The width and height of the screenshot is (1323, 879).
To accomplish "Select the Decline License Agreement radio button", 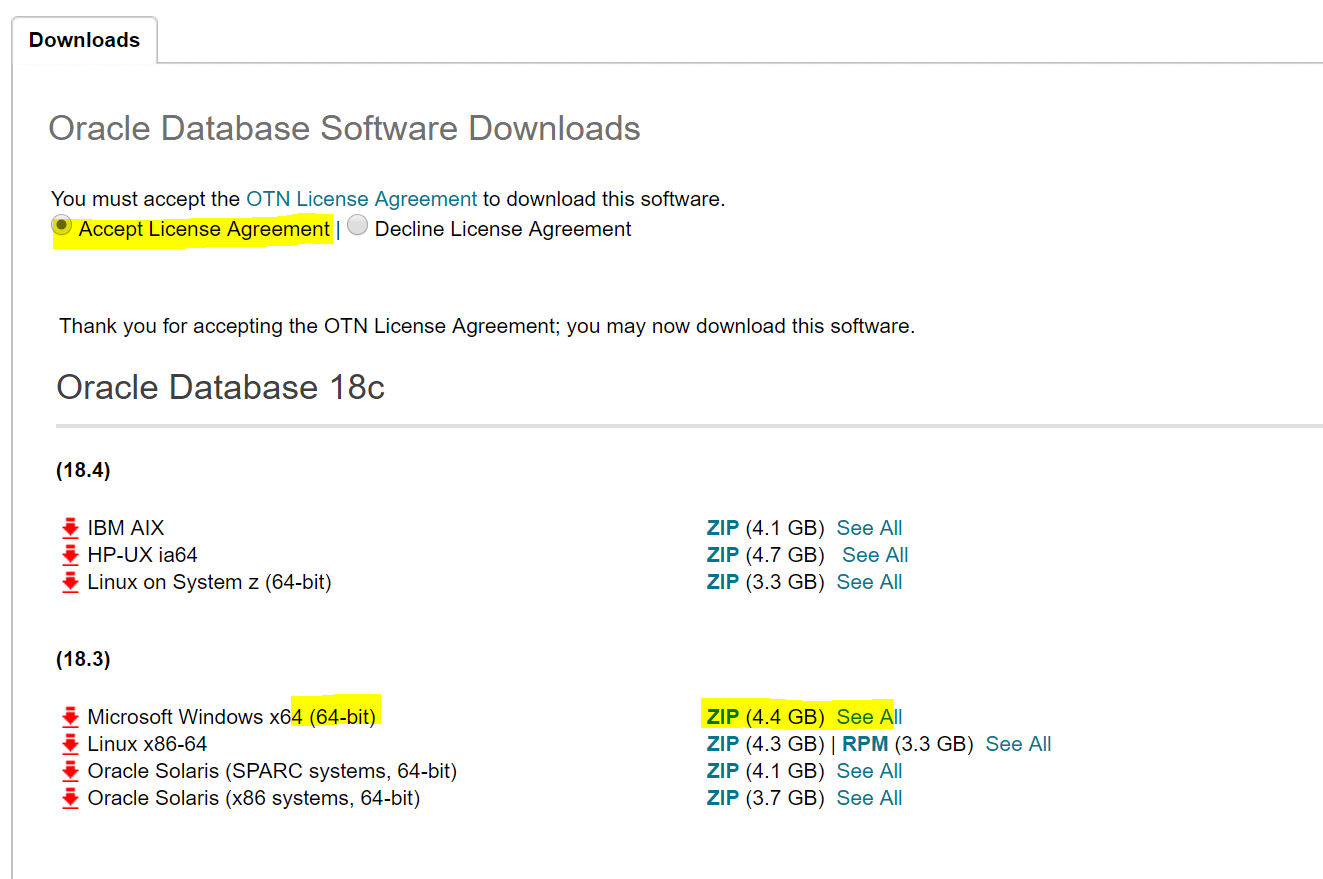I will pos(357,225).
